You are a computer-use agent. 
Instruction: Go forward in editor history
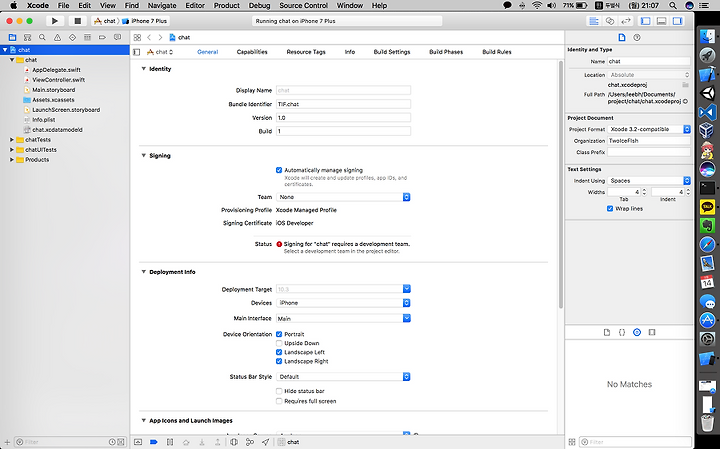click(x=160, y=37)
